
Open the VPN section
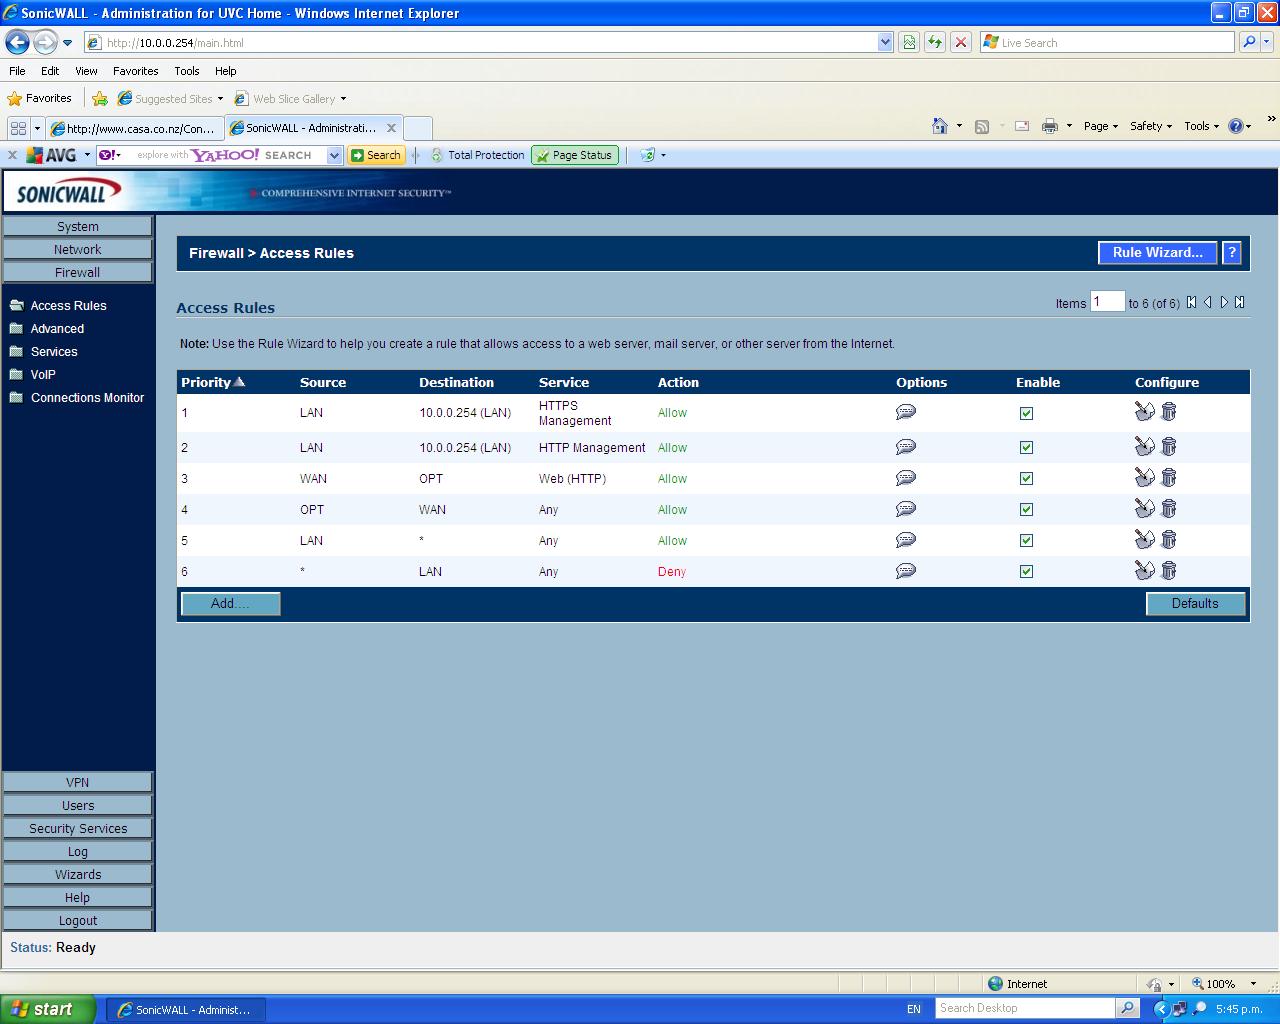[x=78, y=782]
